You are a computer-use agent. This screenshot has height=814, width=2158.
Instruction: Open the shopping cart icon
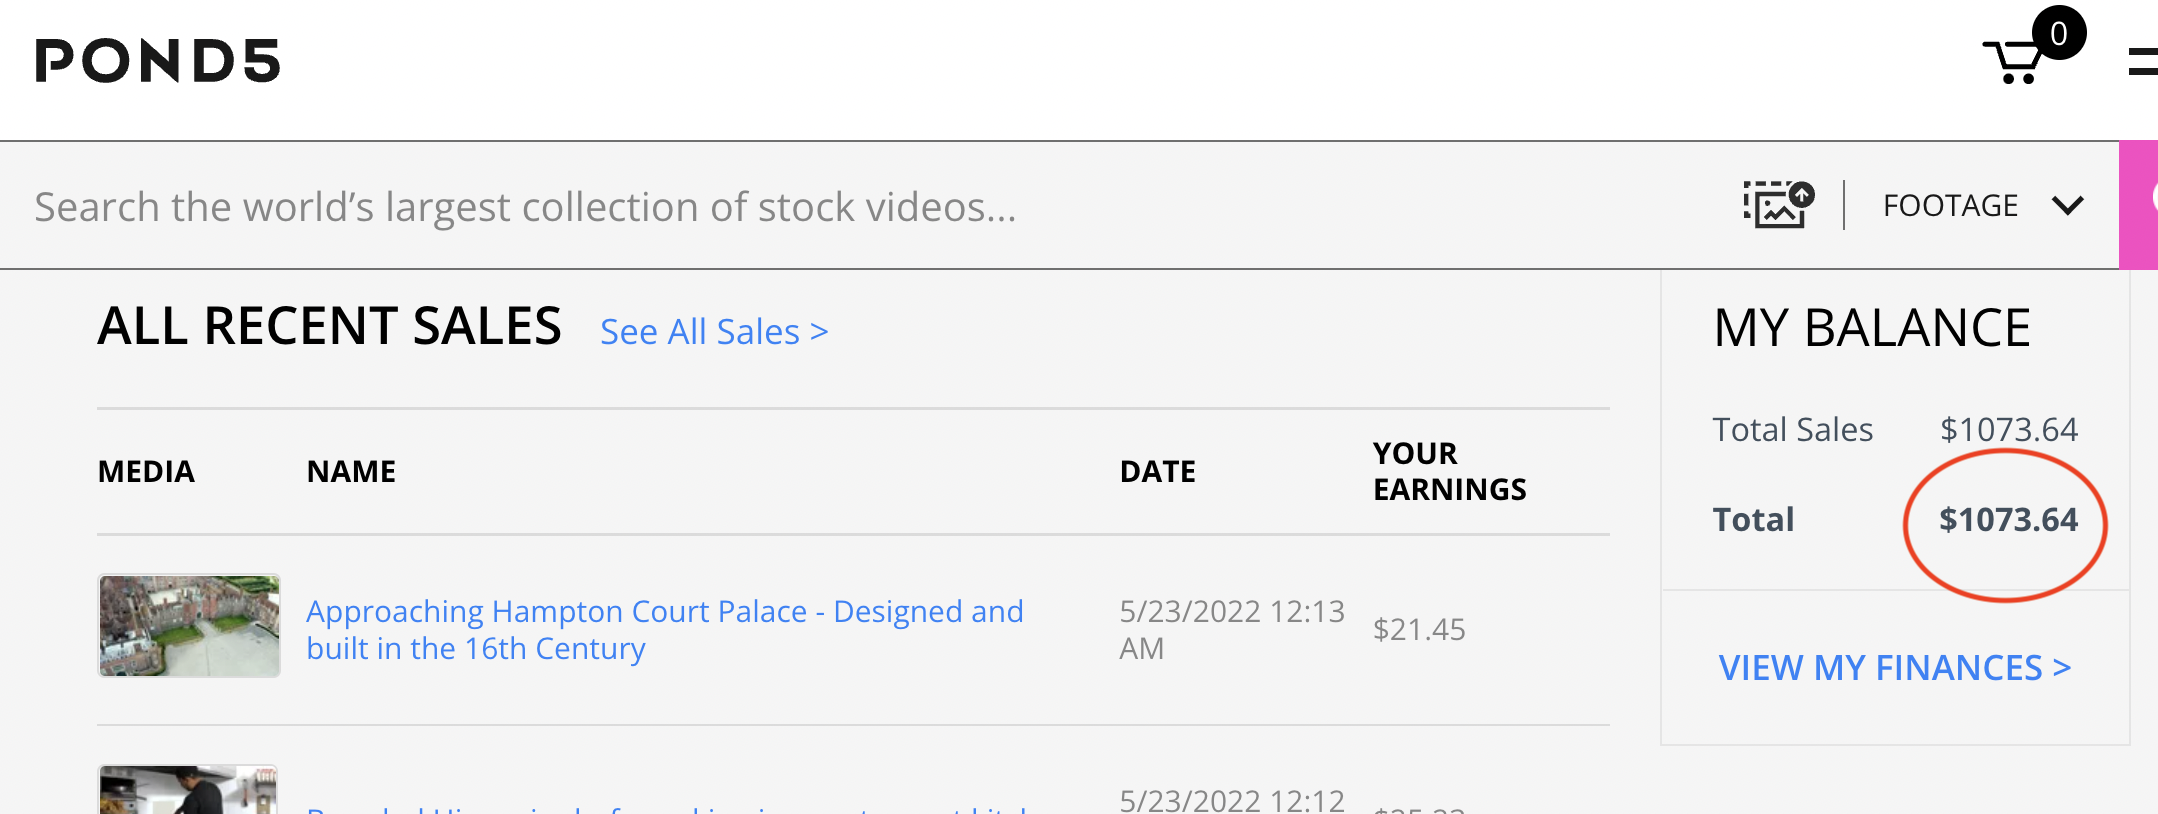[x=2013, y=62]
